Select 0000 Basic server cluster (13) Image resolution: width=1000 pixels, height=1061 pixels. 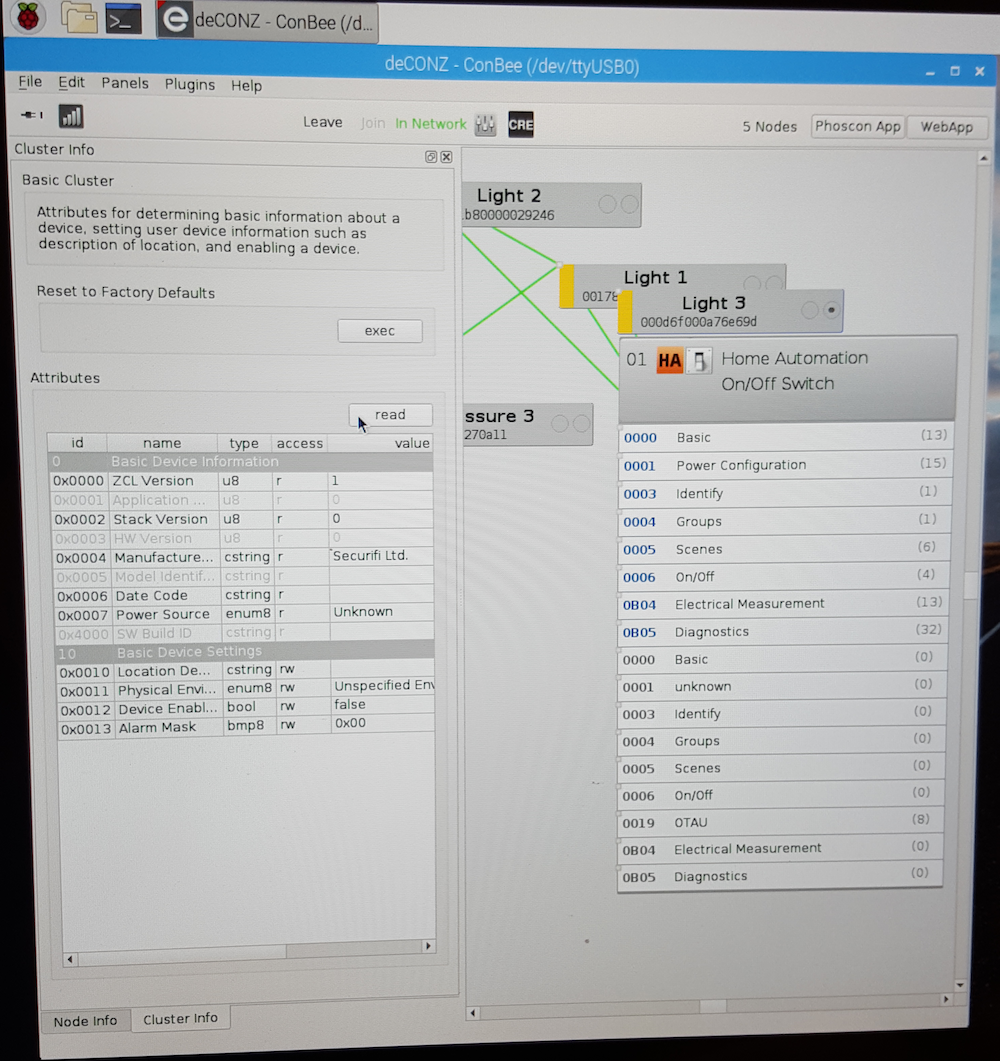(785, 437)
